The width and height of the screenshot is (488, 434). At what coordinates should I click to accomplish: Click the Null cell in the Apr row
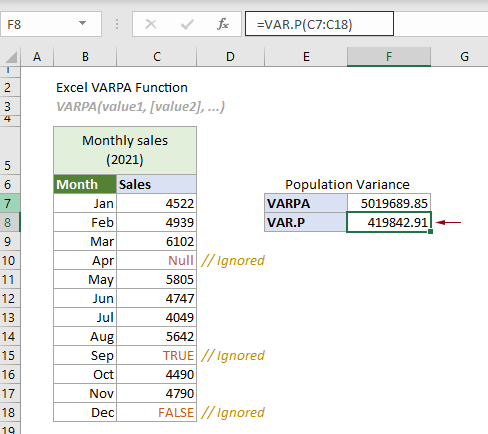coord(157,260)
